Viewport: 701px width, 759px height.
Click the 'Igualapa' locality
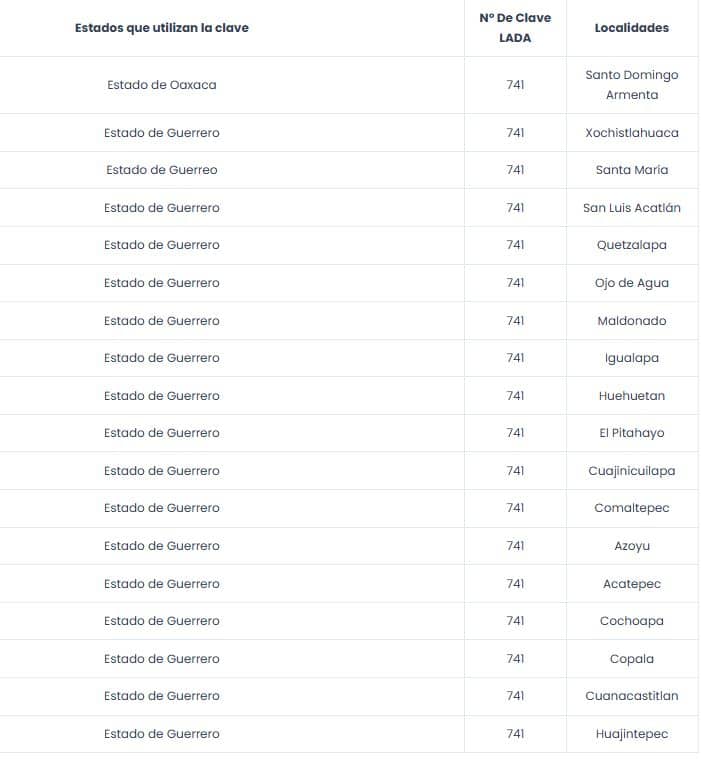[632, 358]
